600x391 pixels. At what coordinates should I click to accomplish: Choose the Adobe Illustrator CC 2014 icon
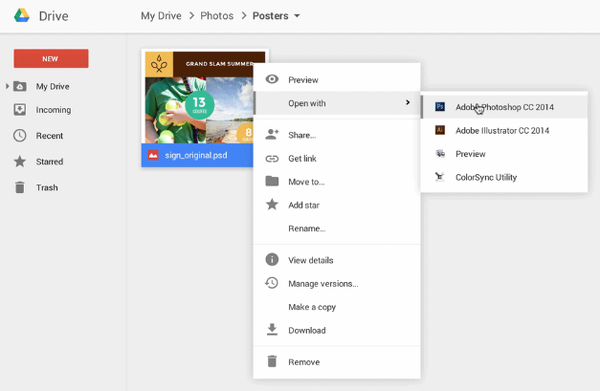pyautogui.click(x=440, y=130)
